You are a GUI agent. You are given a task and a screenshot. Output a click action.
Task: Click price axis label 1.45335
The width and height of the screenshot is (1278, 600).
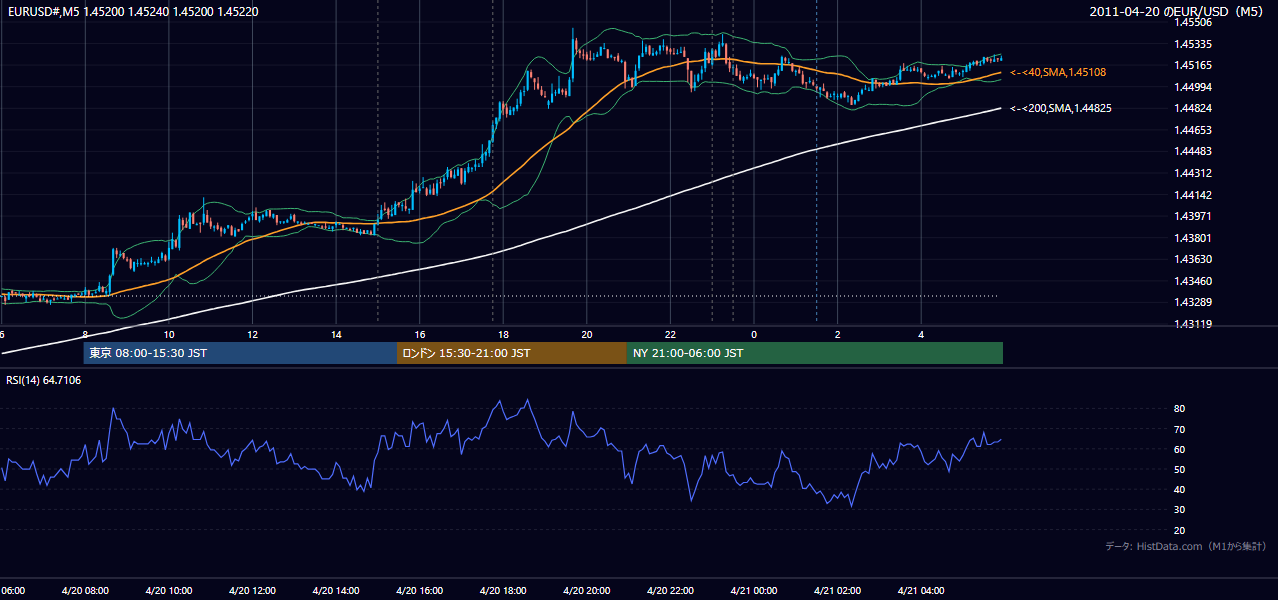(1192, 44)
